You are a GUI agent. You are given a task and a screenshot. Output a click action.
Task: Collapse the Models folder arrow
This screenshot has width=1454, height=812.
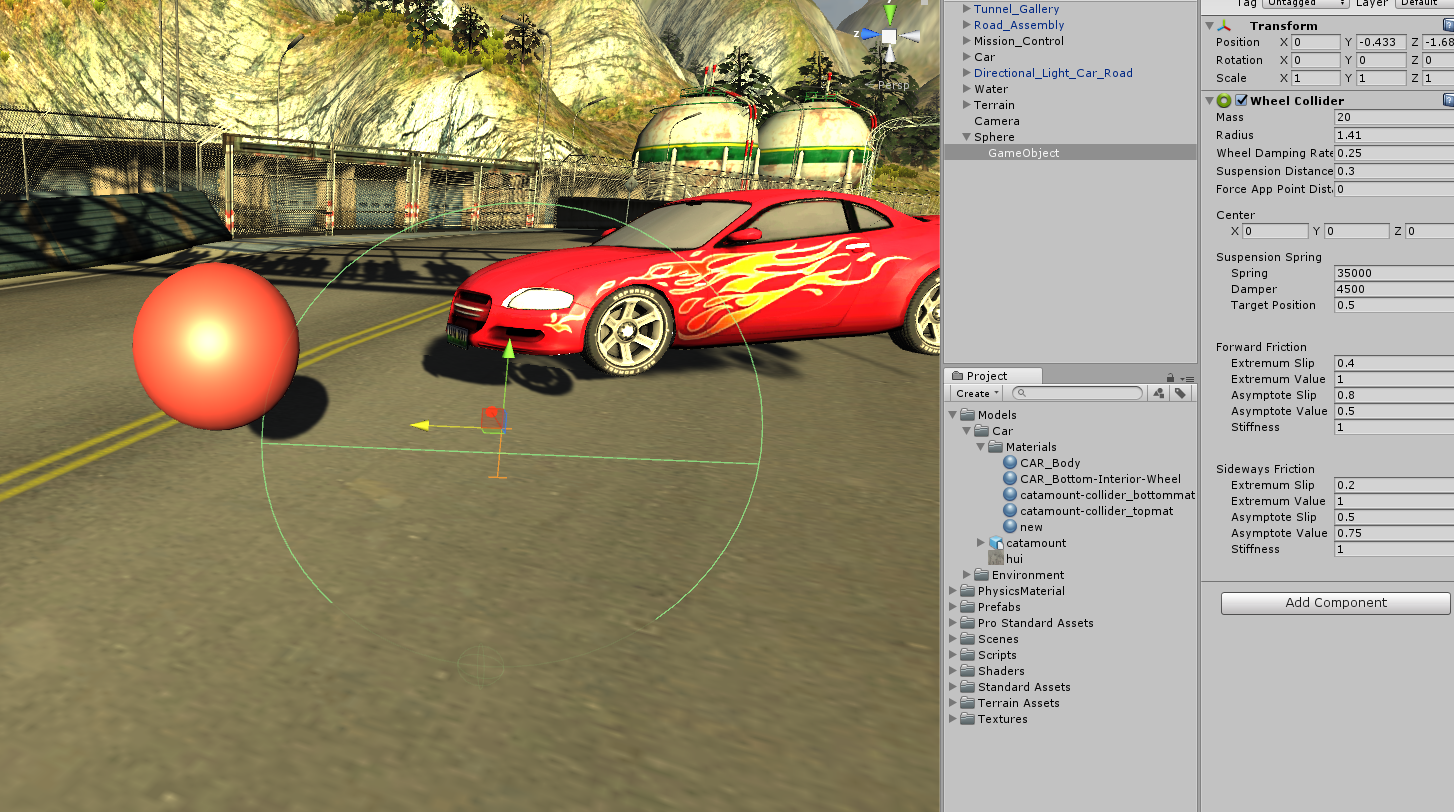tap(953, 415)
